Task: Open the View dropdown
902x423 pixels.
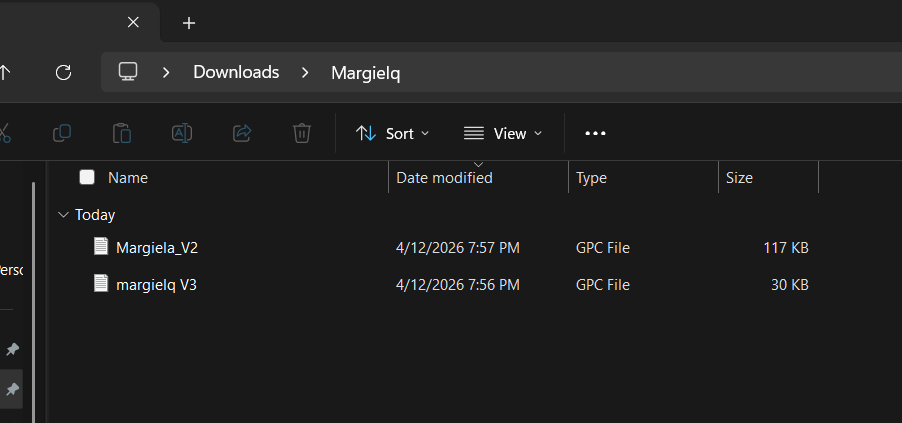Action: [x=503, y=134]
